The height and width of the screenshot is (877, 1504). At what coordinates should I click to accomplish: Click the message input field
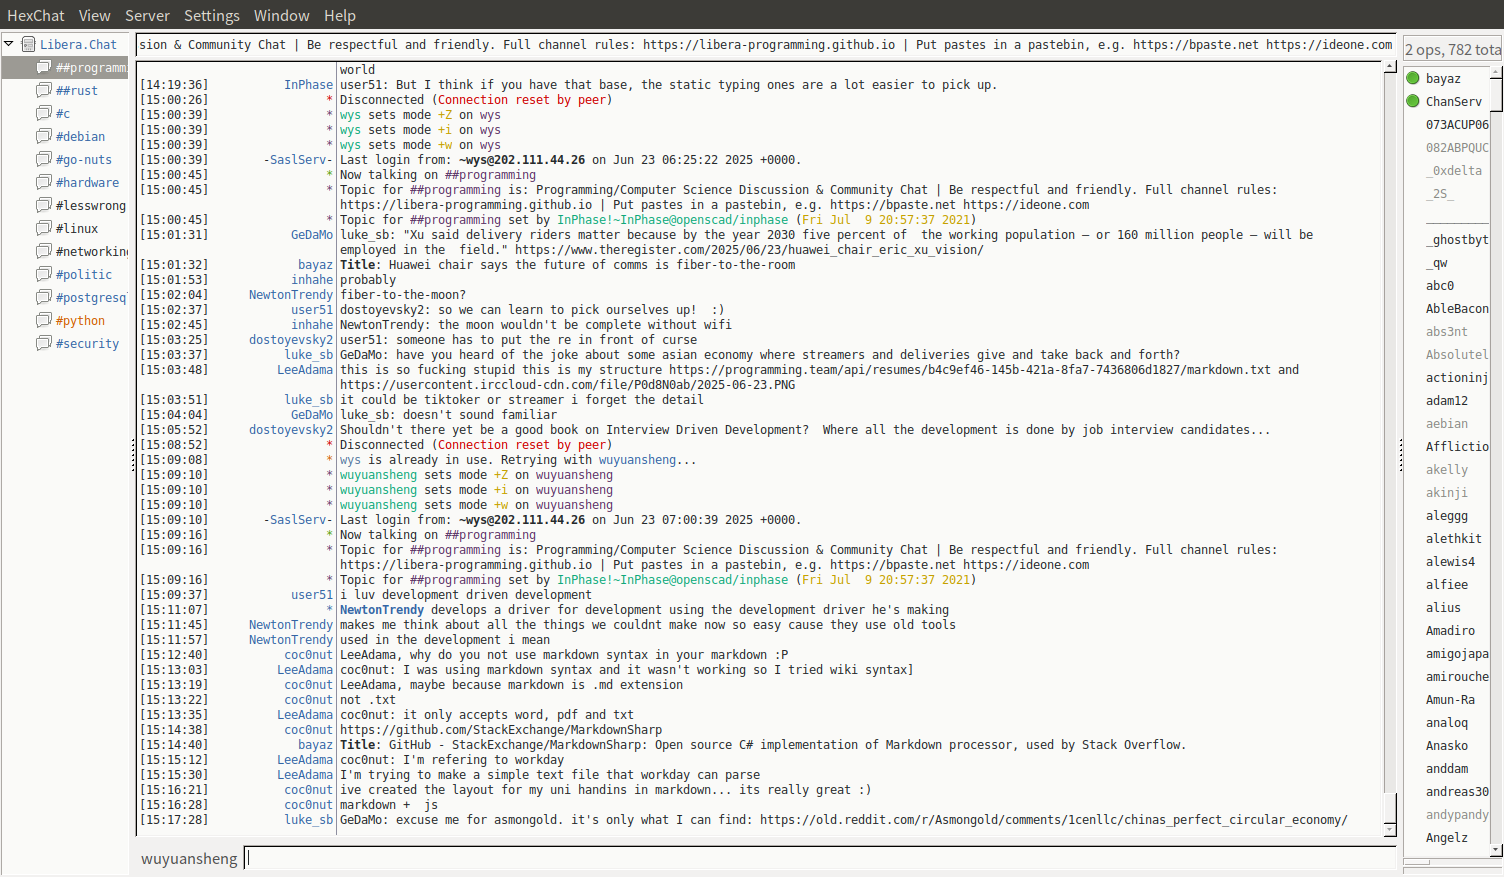(x=818, y=858)
